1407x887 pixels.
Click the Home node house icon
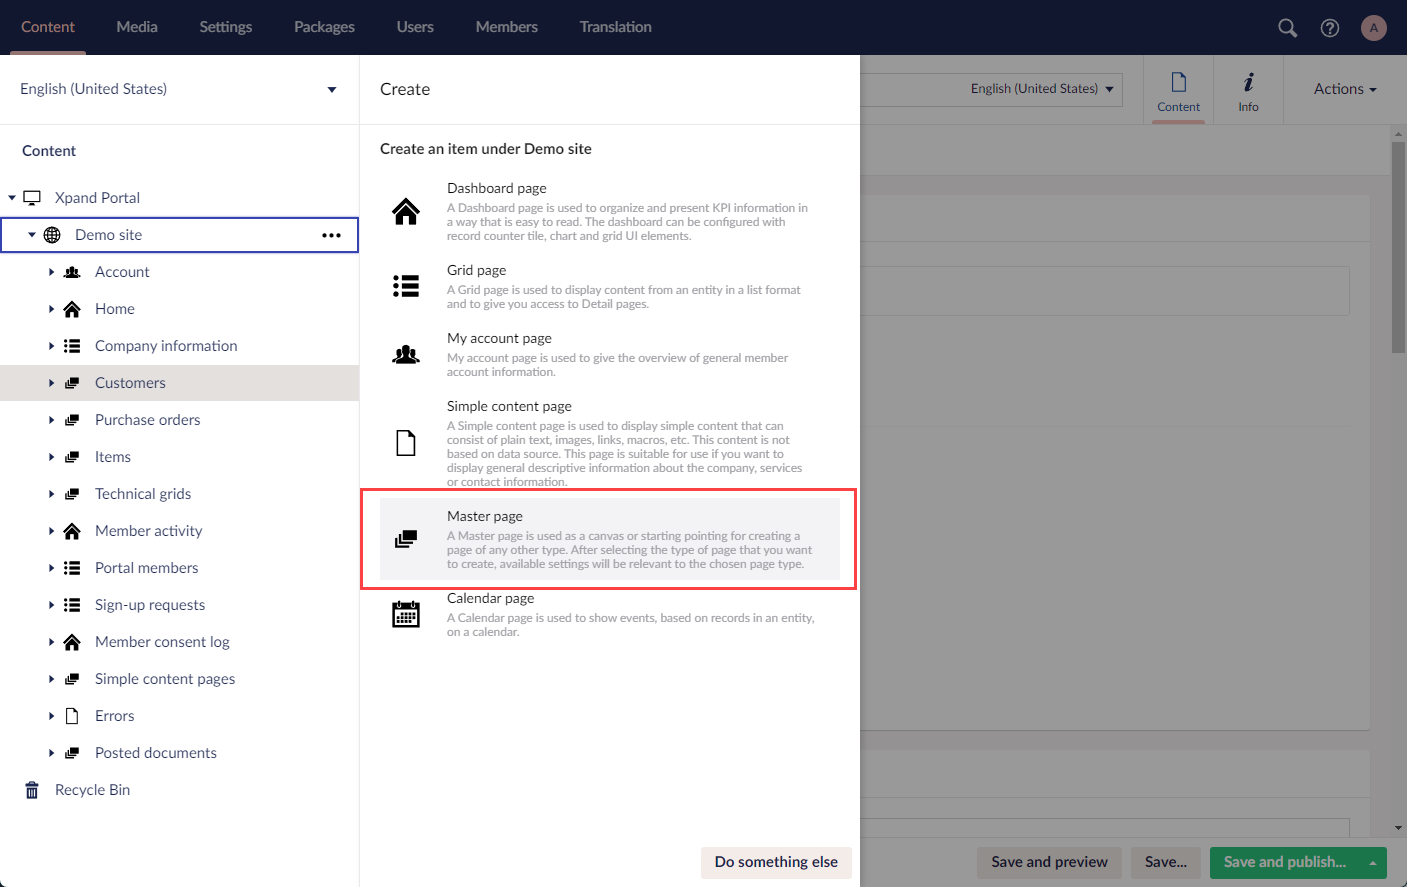(x=72, y=309)
